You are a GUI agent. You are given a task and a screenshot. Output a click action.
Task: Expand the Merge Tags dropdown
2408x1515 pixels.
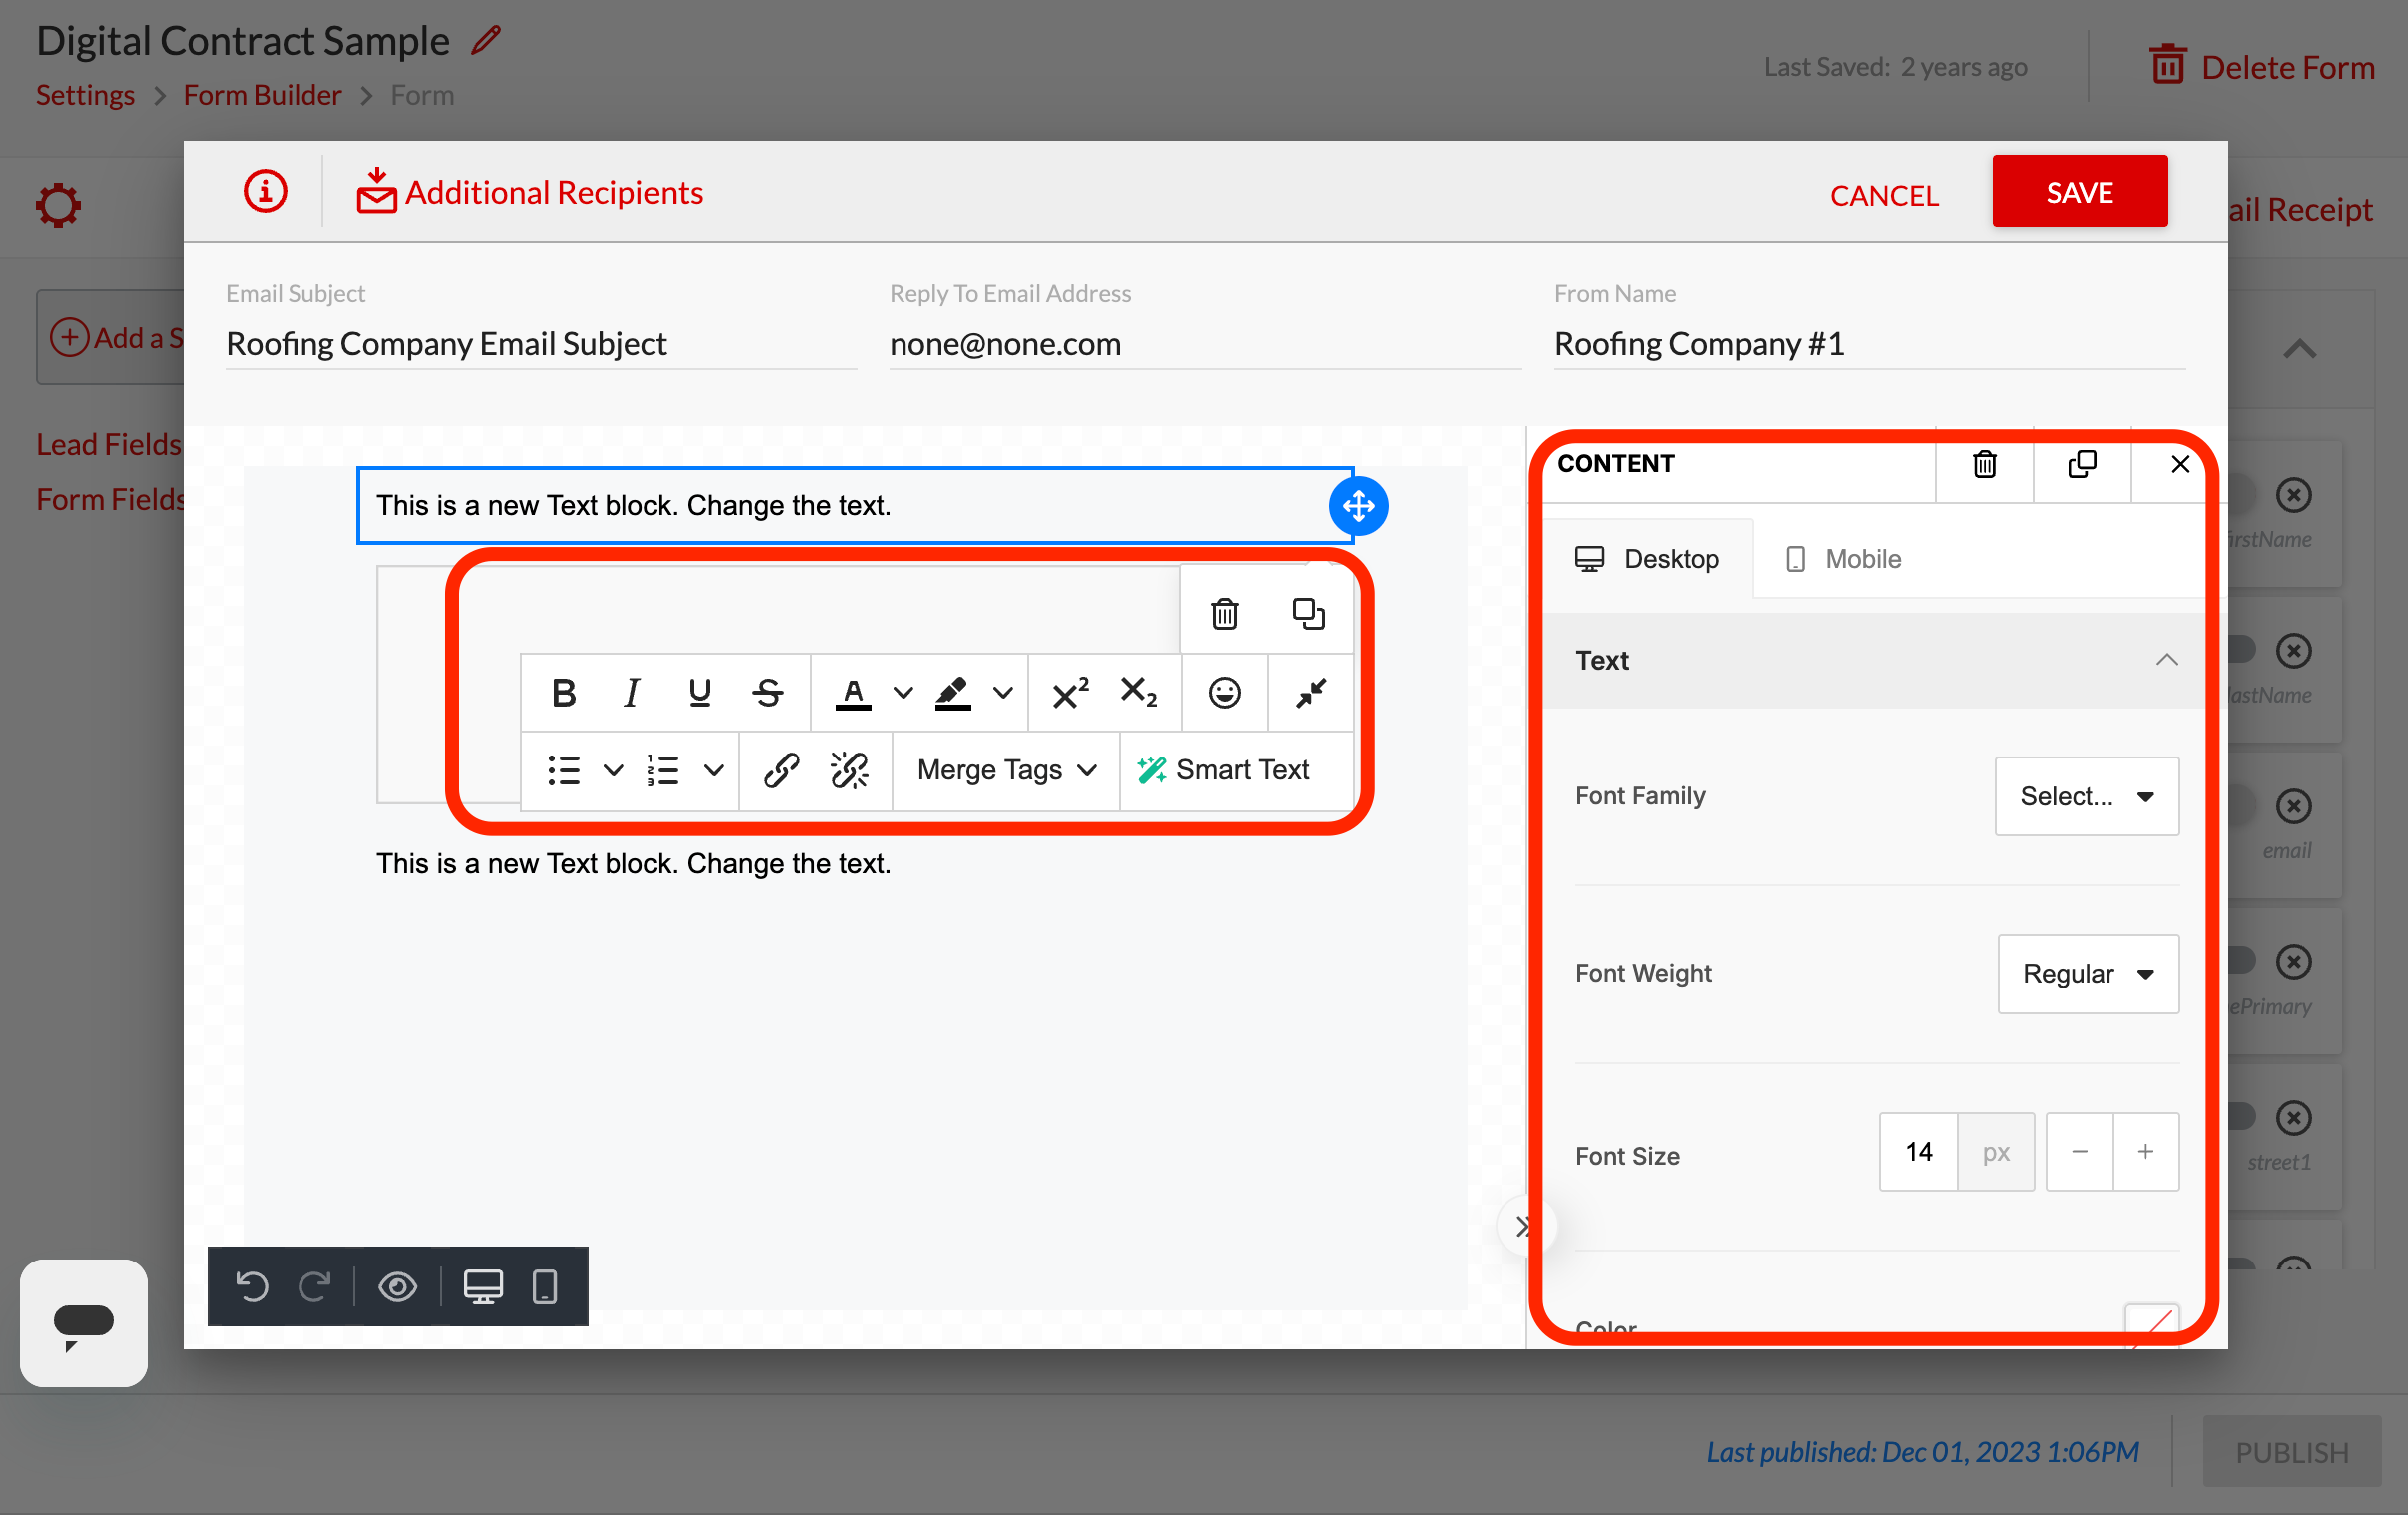tap(1006, 770)
